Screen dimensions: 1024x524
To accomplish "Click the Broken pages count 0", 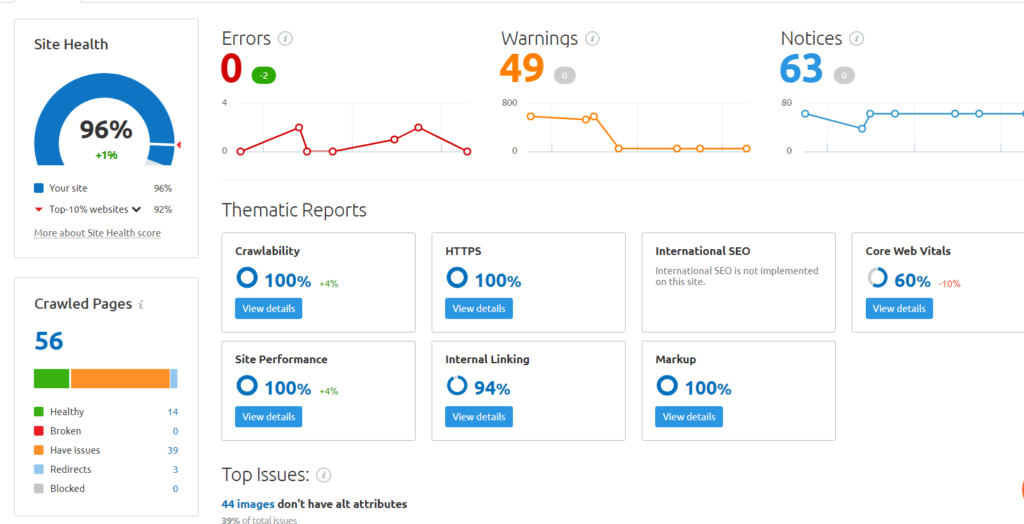I will pyautogui.click(x=175, y=431).
